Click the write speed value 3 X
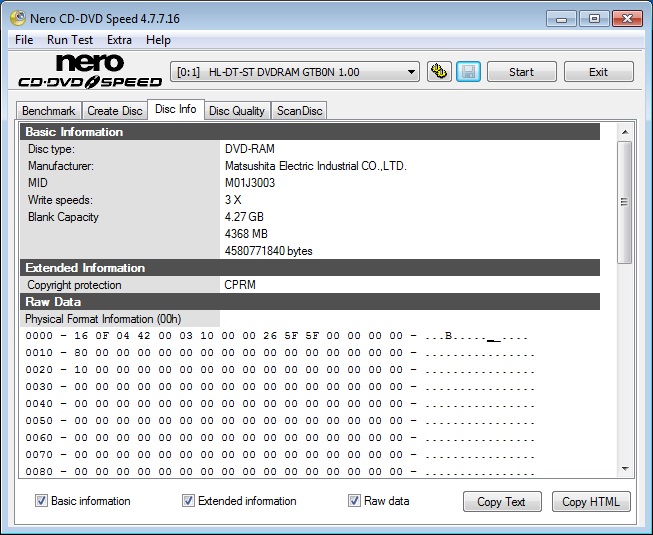 click(233, 200)
